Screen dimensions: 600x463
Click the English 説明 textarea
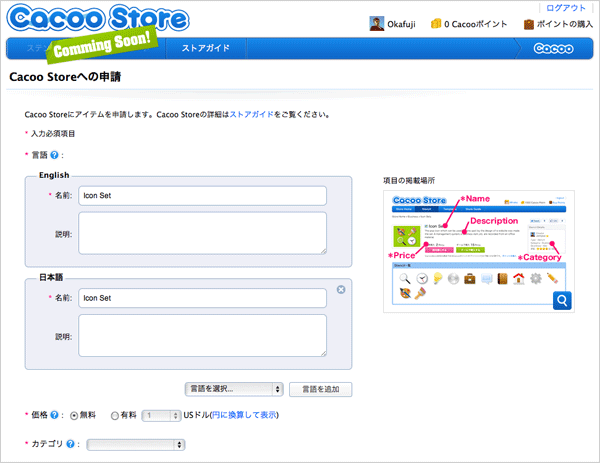[202, 233]
